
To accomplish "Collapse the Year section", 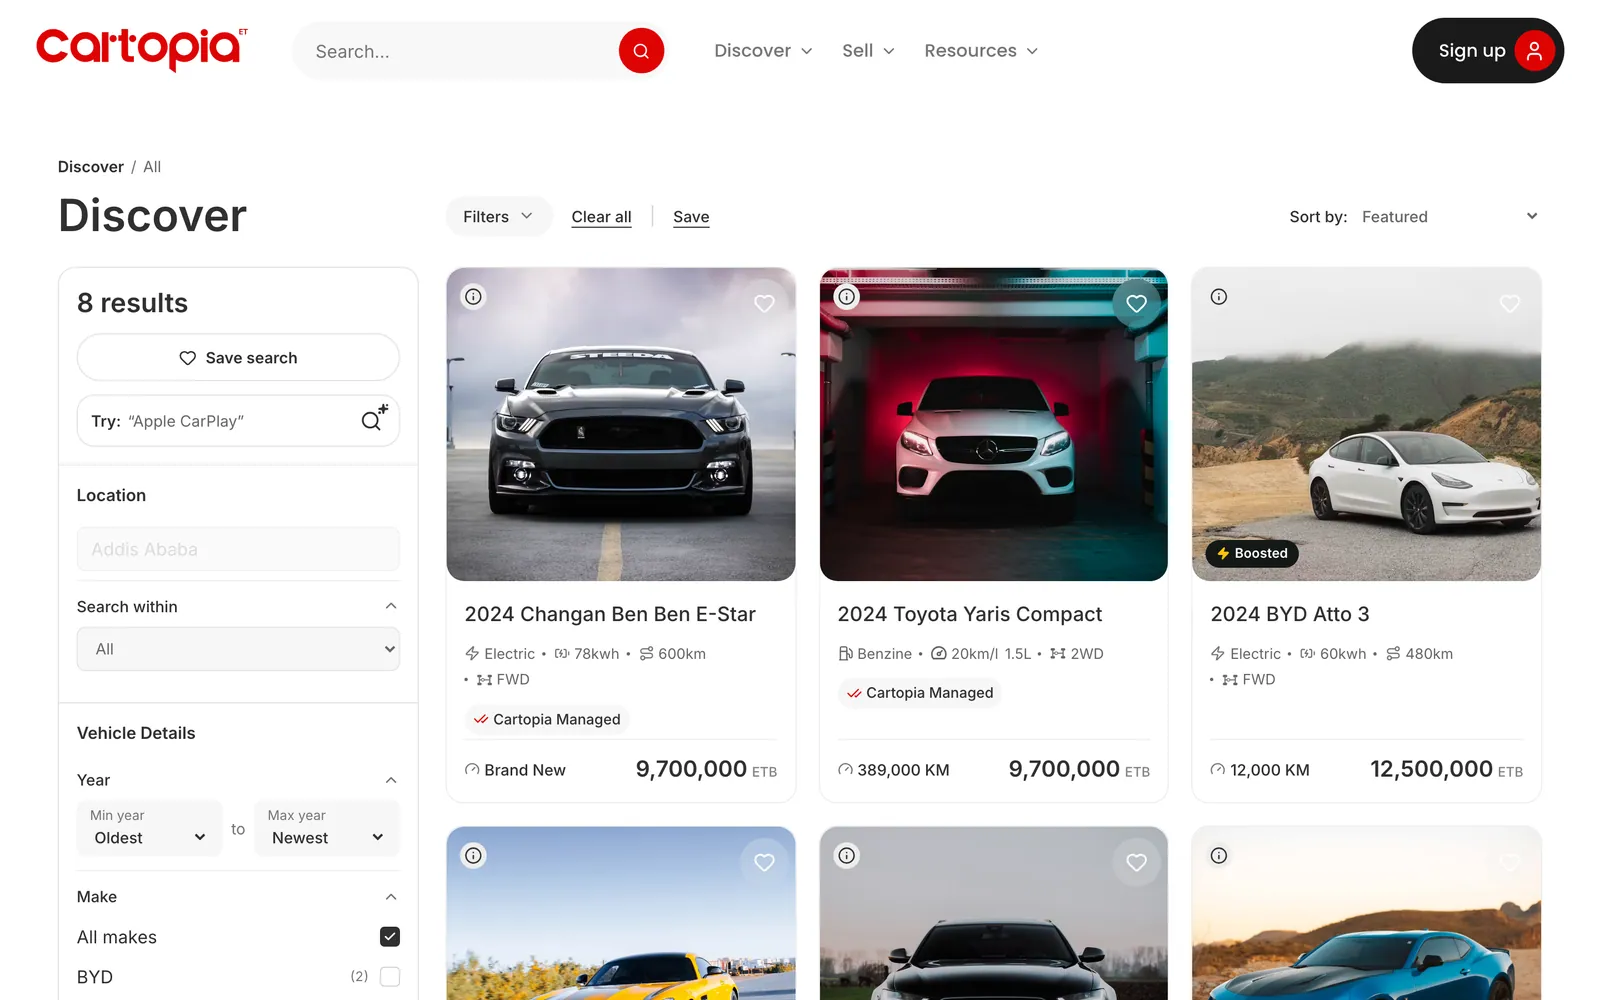I will (x=391, y=780).
